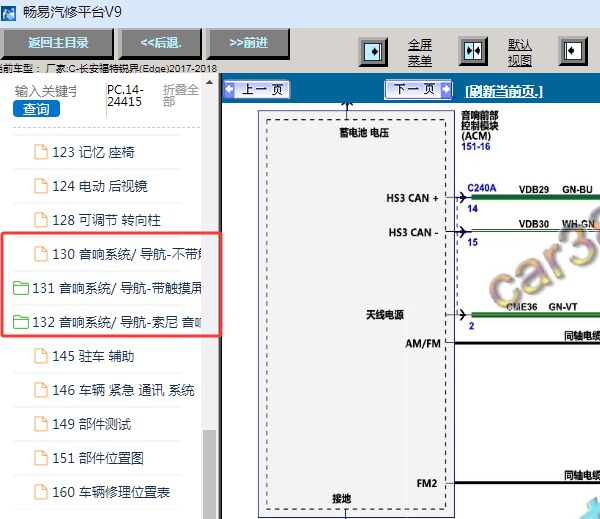
Task: Click the 音响前部控制模块 (ACM) label
Action: (479, 126)
